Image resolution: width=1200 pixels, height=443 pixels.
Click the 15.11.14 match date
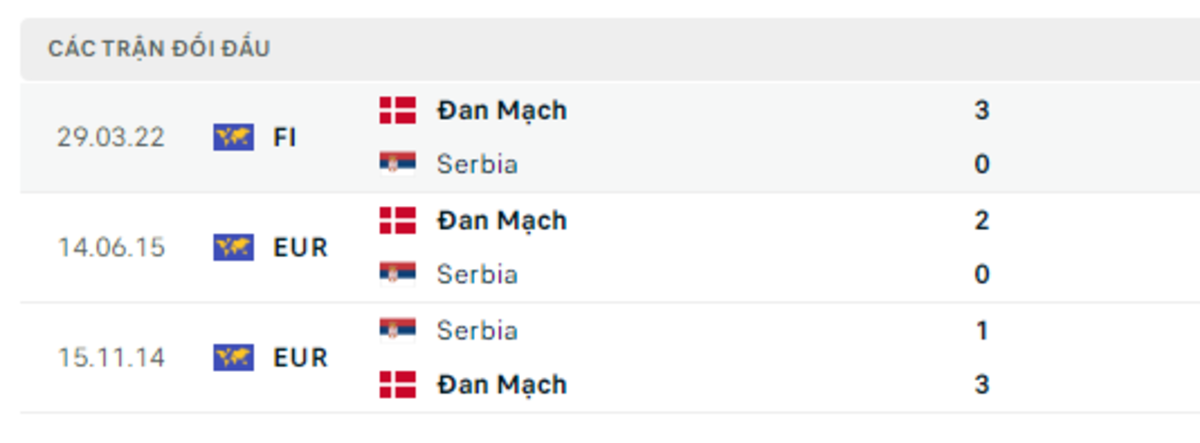[110, 357]
